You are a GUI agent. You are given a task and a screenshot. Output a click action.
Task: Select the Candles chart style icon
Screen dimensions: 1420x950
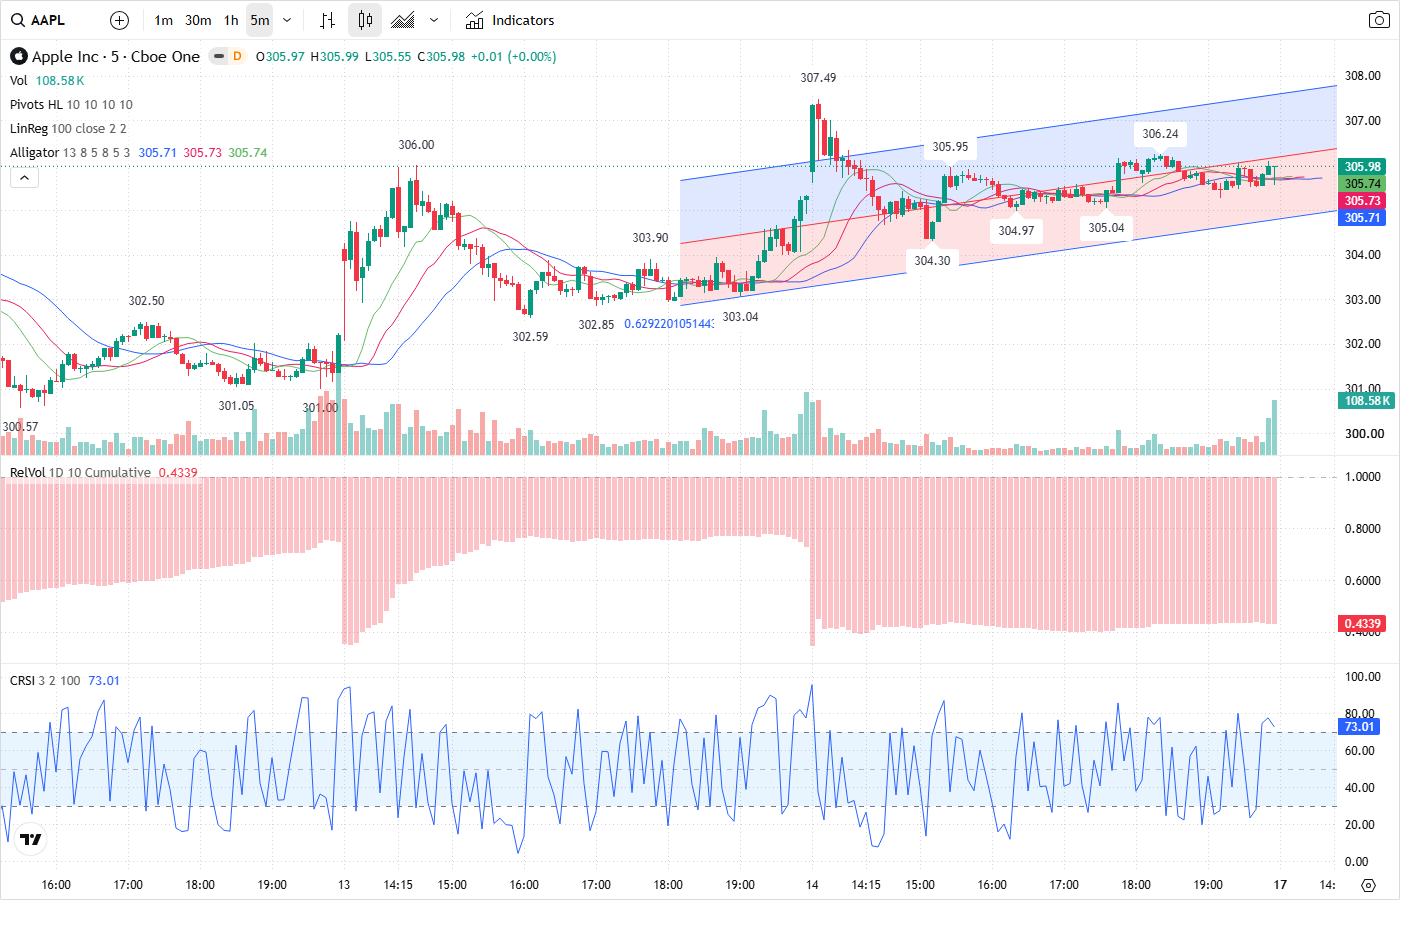click(365, 20)
